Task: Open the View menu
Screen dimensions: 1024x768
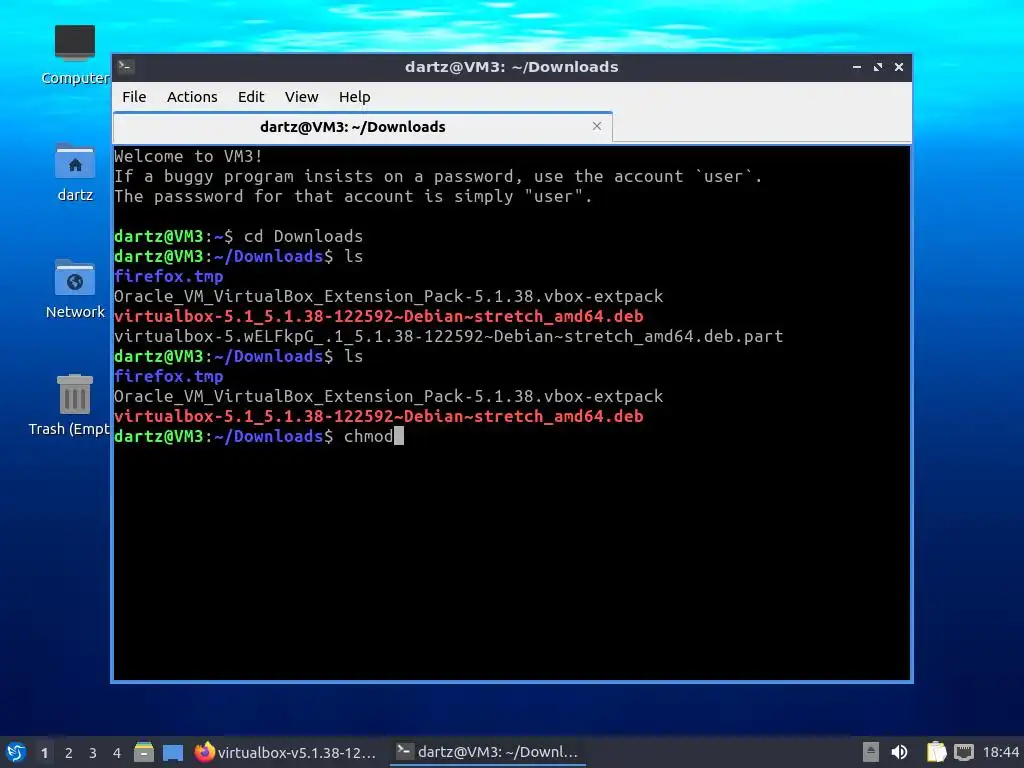Action: coord(301,97)
